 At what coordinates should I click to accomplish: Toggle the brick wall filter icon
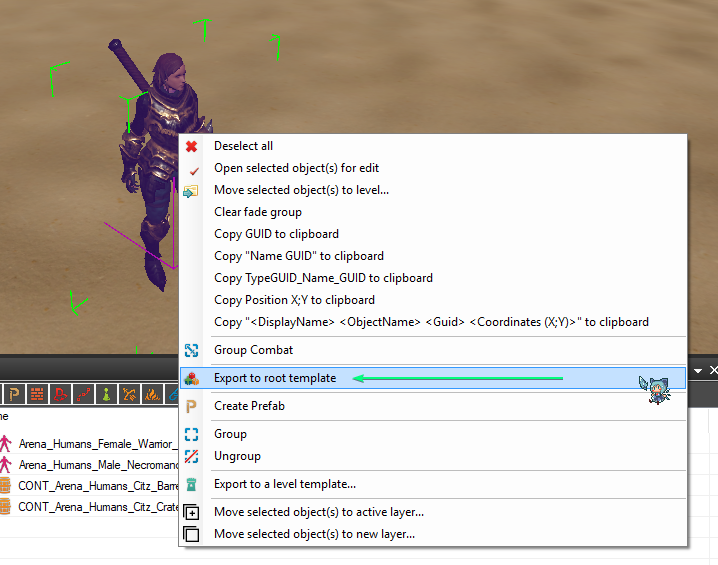(37, 394)
